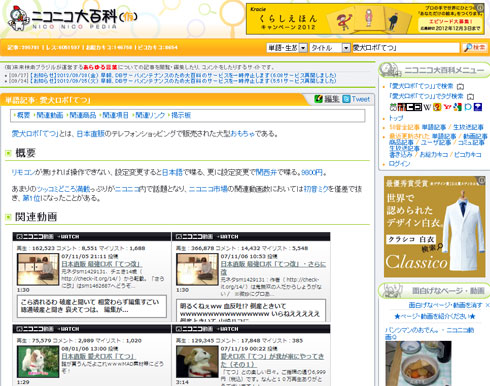Open コミュ記事 link in sidebar

click(x=471, y=142)
